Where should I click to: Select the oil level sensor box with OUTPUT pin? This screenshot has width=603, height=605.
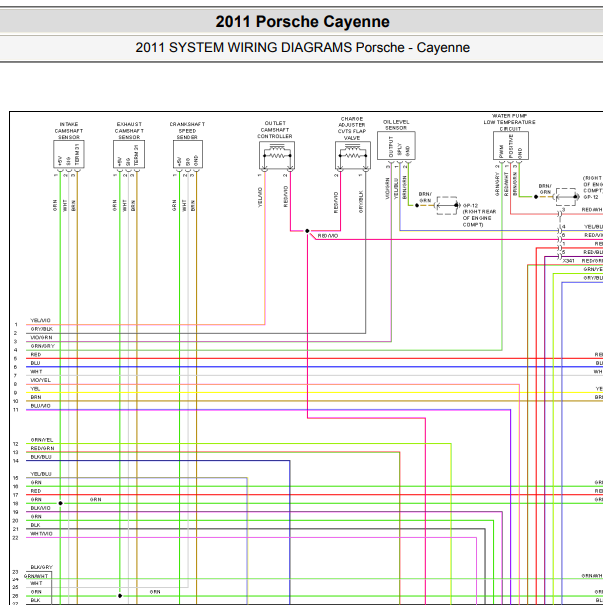click(396, 145)
